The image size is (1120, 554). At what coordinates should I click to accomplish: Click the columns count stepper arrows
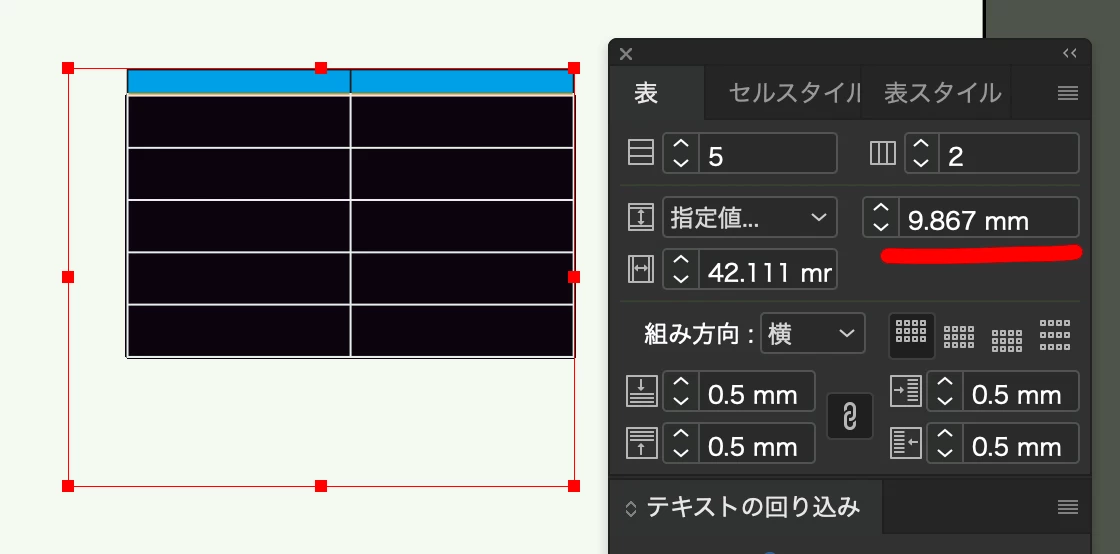click(922, 153)
